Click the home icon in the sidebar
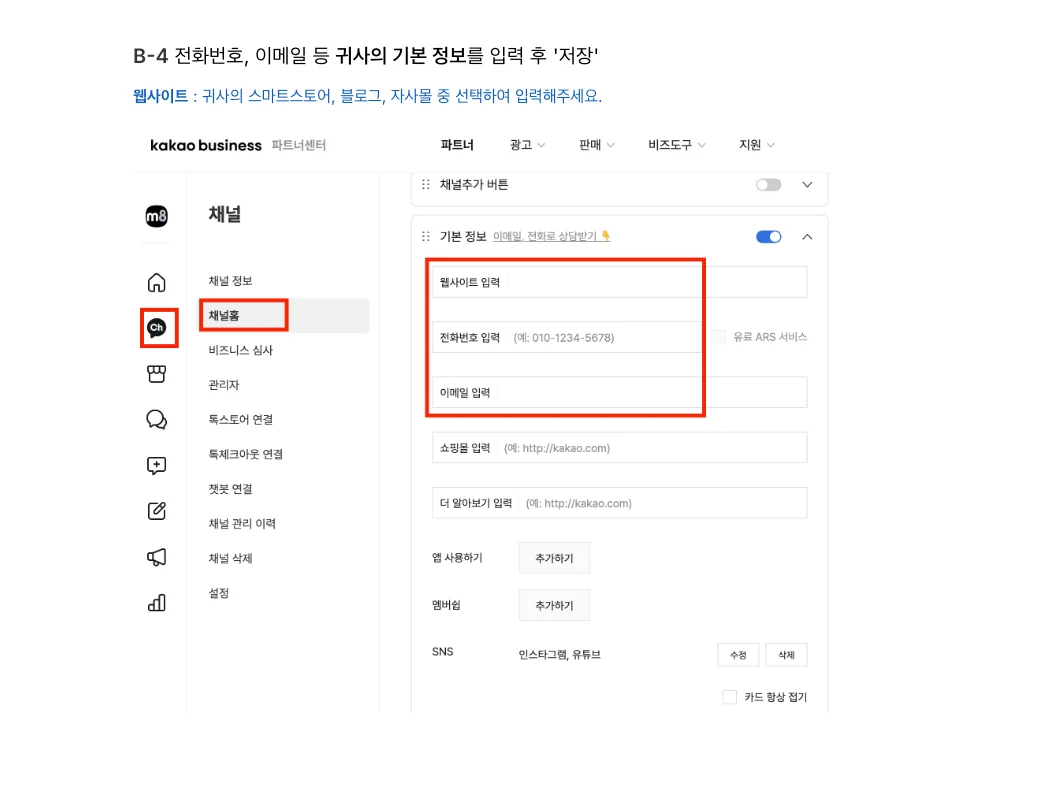 click(x=157, y=282)
